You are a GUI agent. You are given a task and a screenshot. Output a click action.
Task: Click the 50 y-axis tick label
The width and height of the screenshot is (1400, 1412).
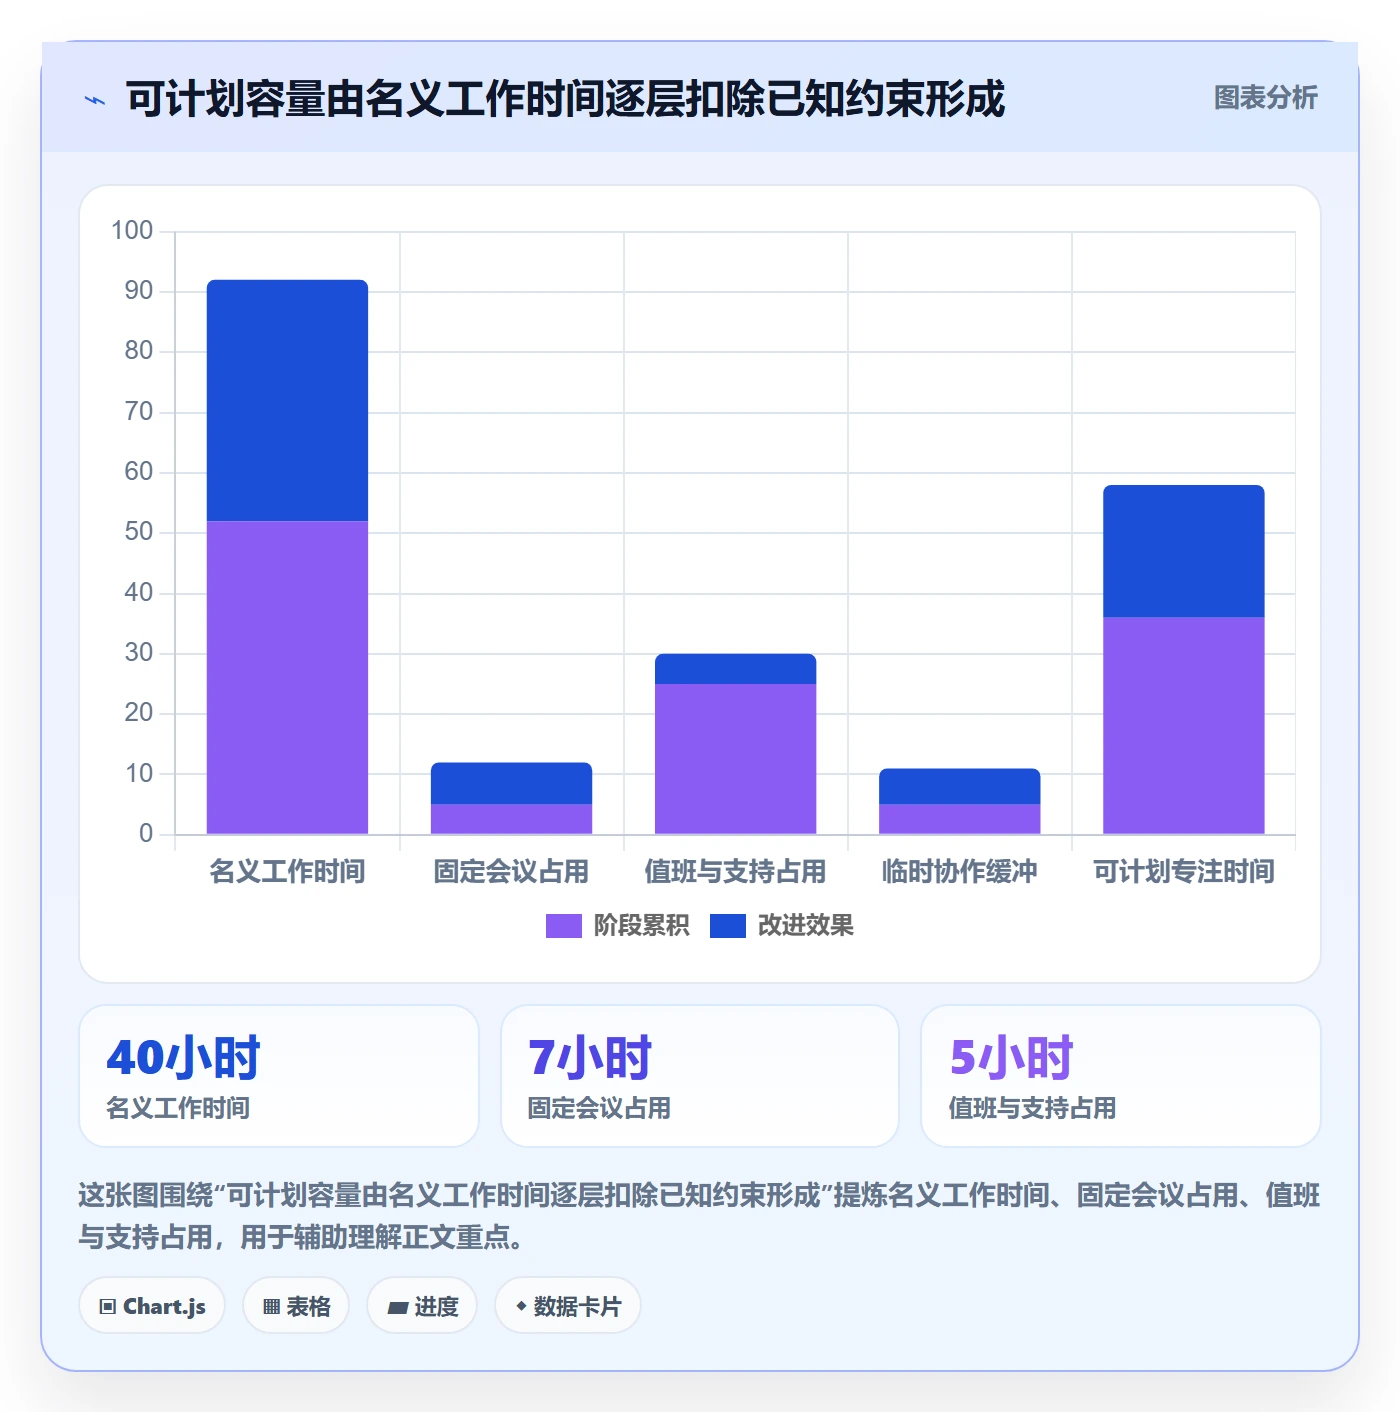click(x=139, y=532)
